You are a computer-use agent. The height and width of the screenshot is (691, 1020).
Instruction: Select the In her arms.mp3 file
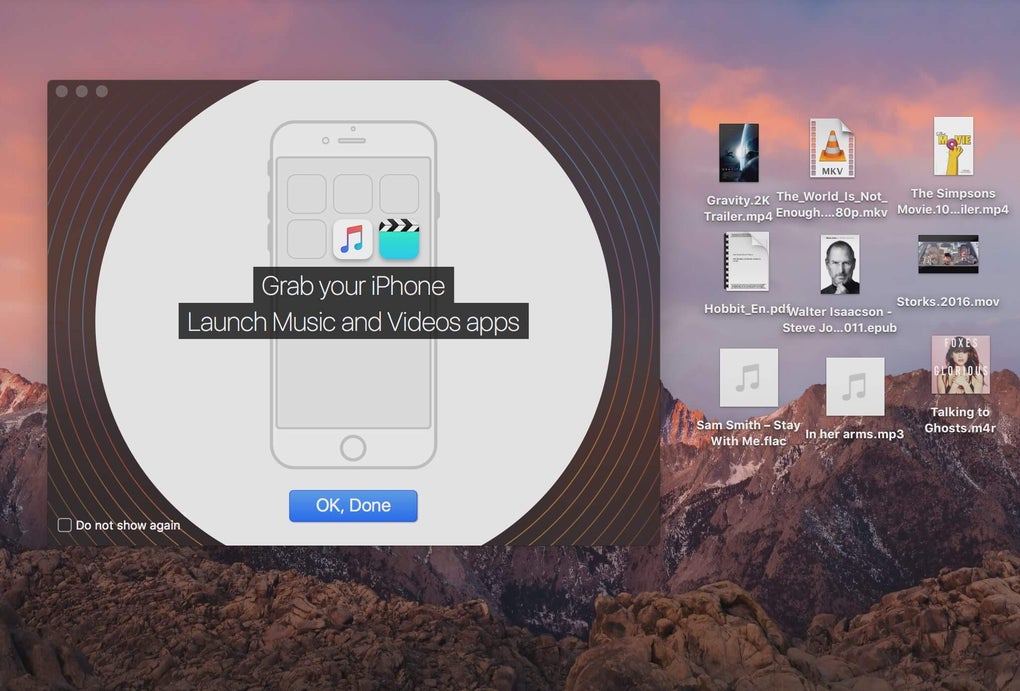[855, 386]
